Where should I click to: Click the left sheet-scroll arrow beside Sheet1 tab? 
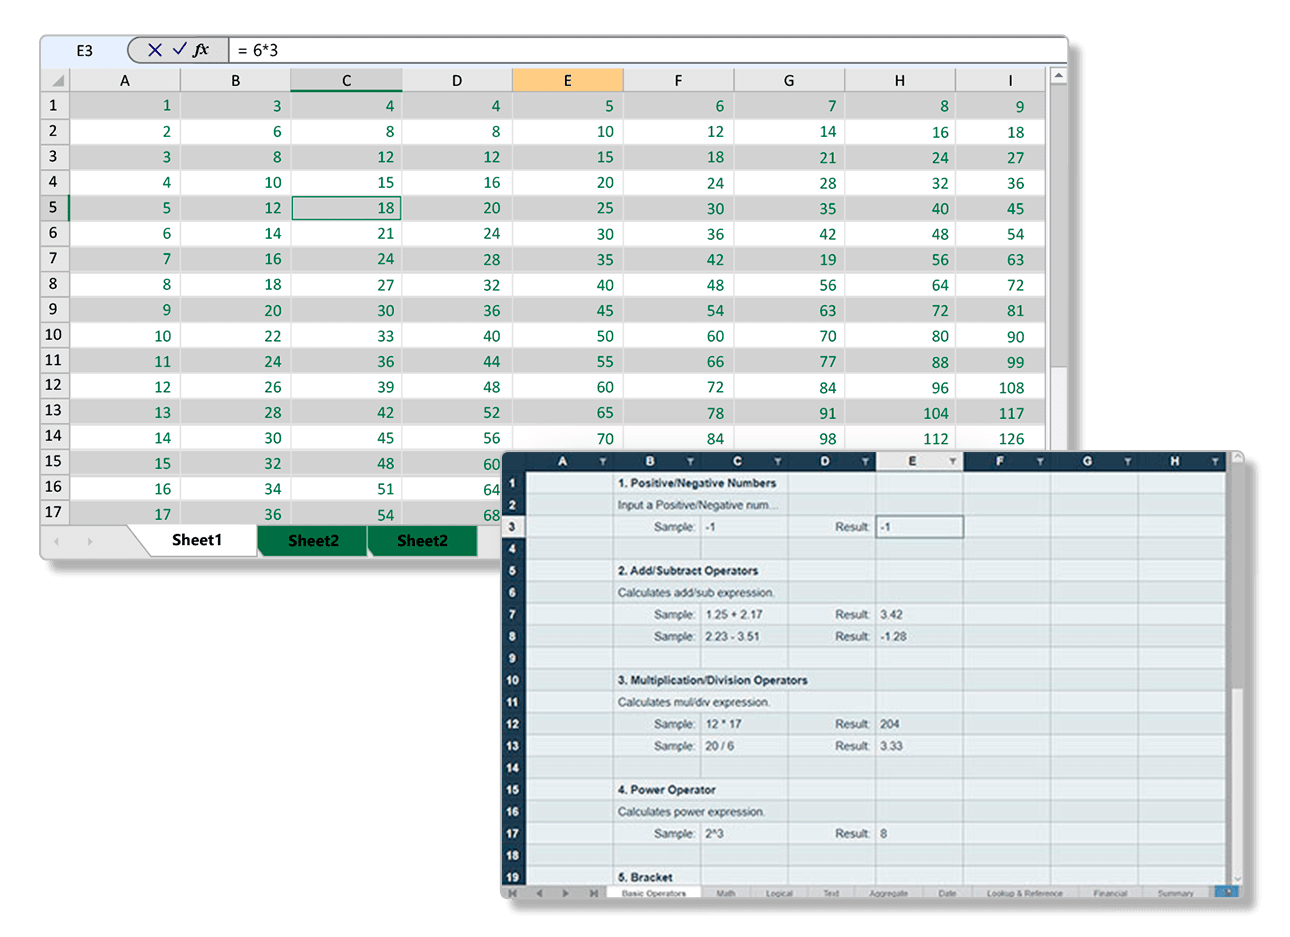point(56,541)
